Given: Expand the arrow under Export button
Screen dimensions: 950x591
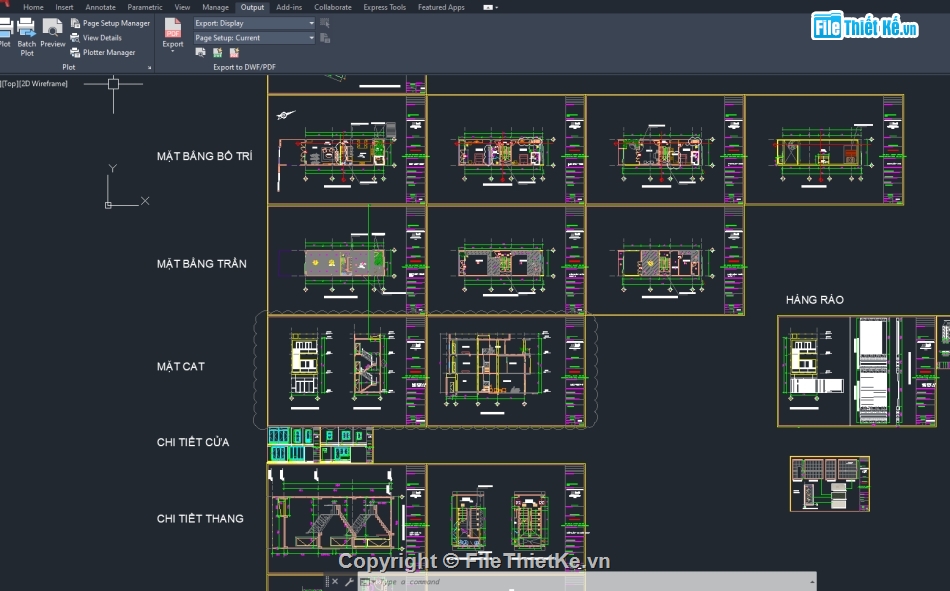Looking at the screenshot, I should (173, 52).
